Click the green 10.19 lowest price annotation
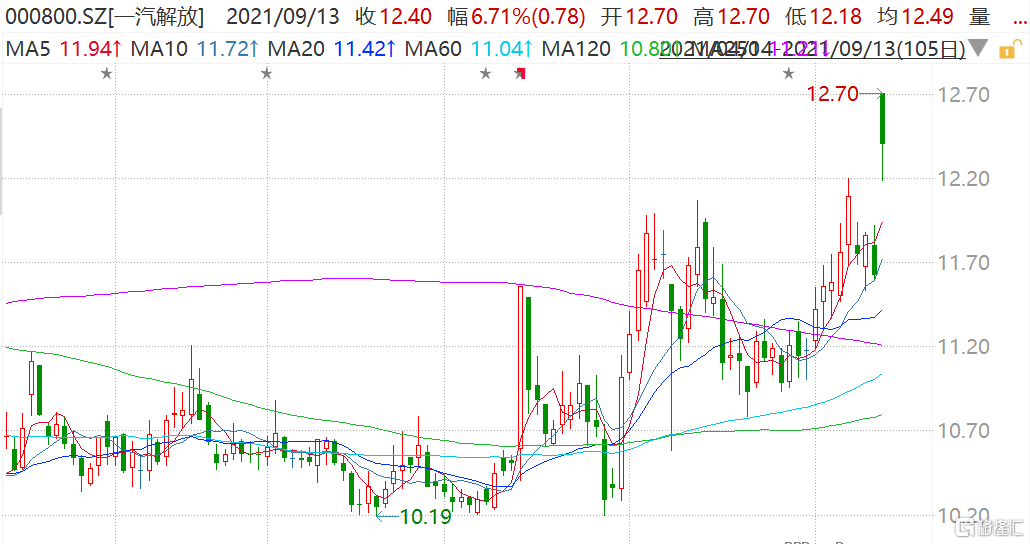The image size is (1030, 544). click(426, 517)
